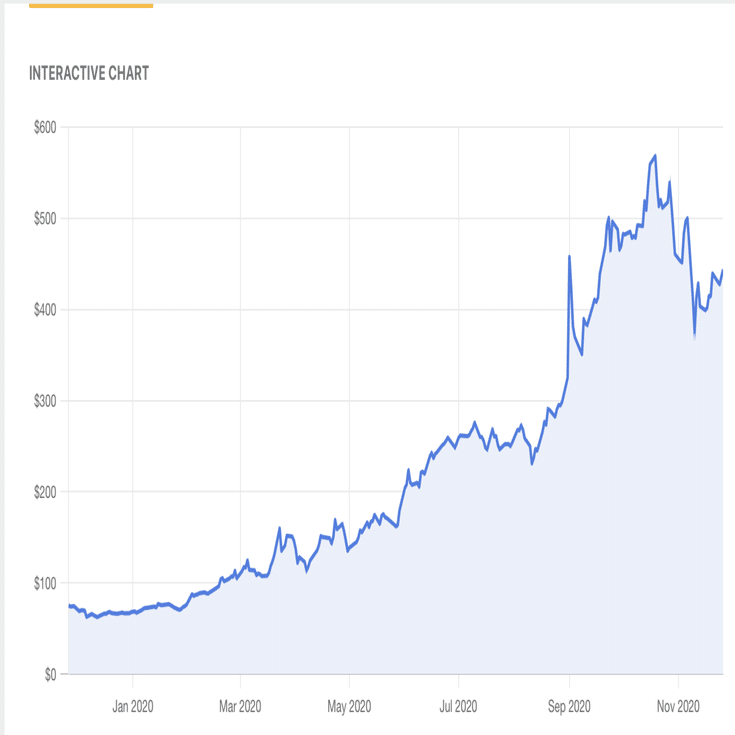
Task: Click the sharp price spike at Sep 2020
Action: tap(569, 257)
